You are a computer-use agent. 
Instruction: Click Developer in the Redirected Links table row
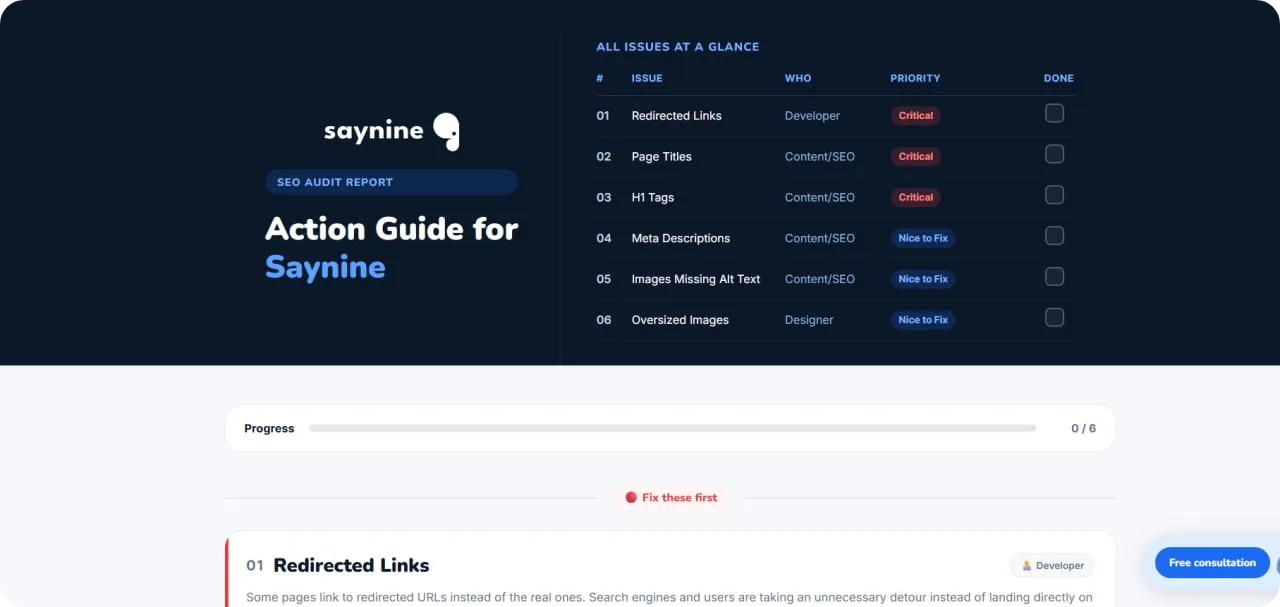click(x=812, y=116)
